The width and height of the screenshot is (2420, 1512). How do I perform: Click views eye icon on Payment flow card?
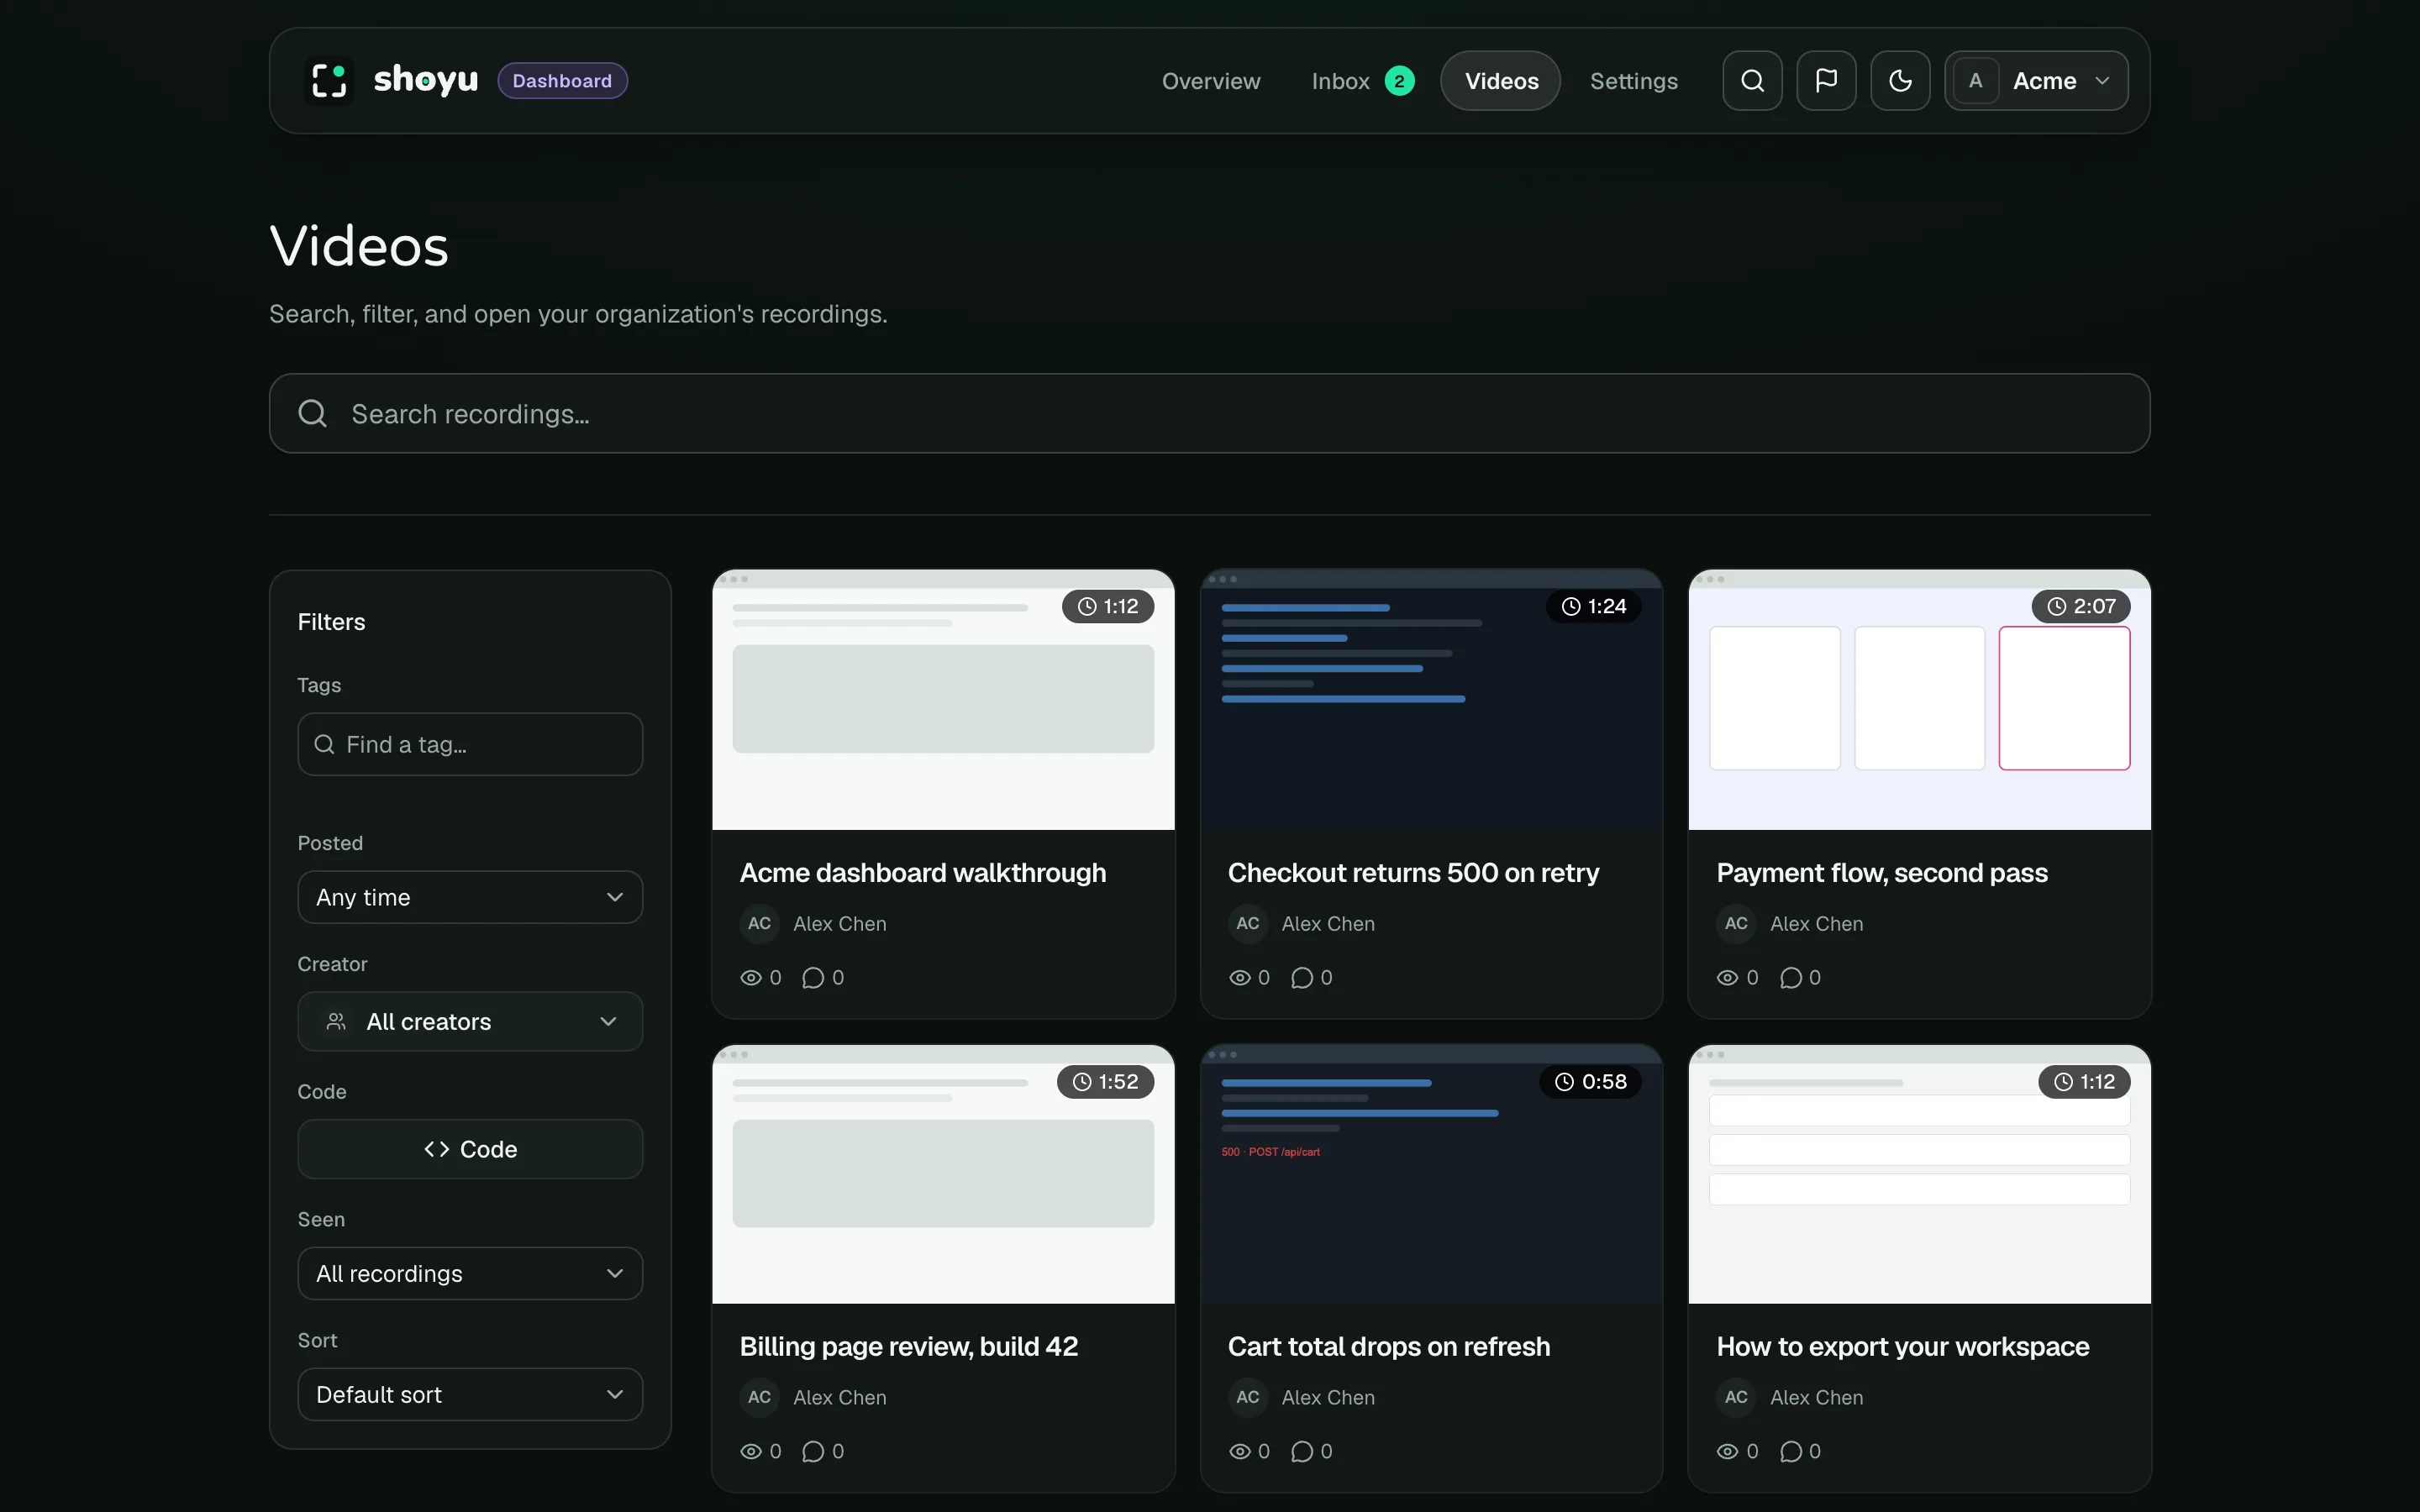click(1728, 977)
